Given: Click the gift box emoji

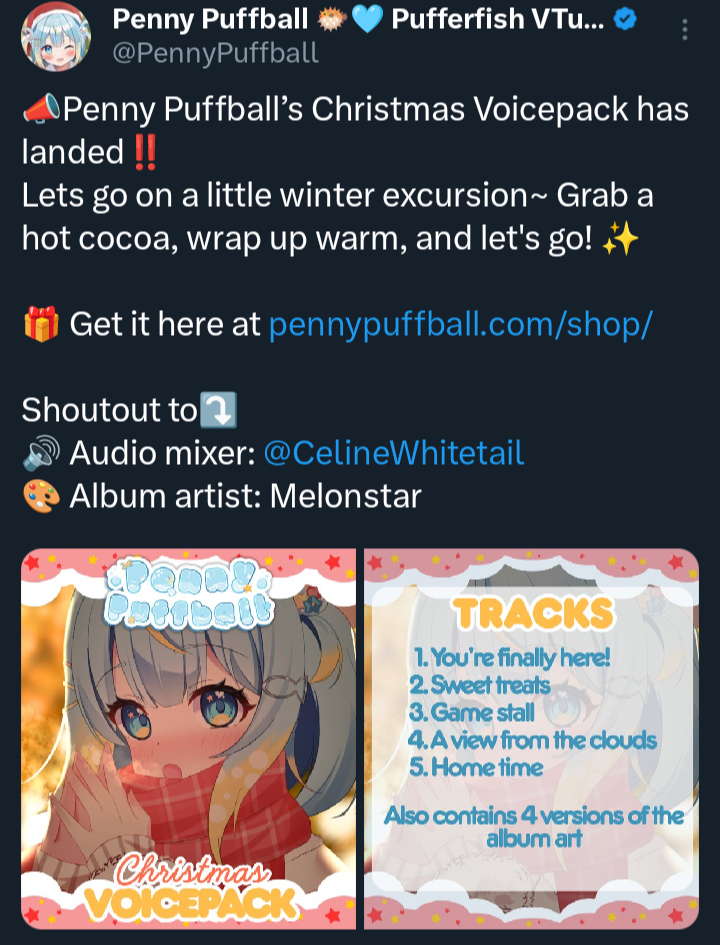Looking at the screenshot, I should tap(41, 324).
